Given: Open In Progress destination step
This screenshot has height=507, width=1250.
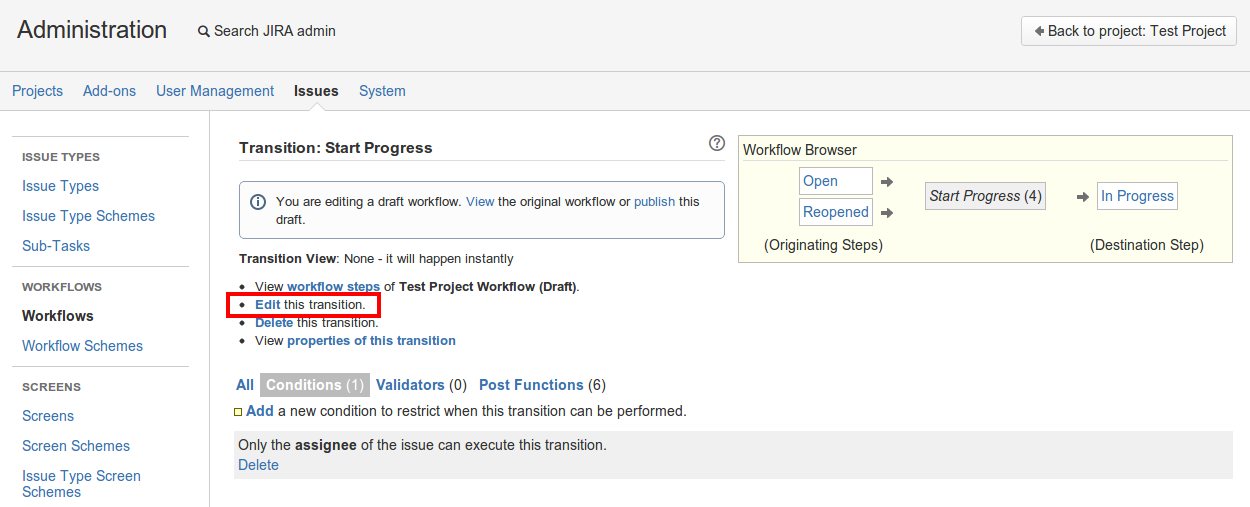Looking at the screenshot, I should coord(1137,196).
